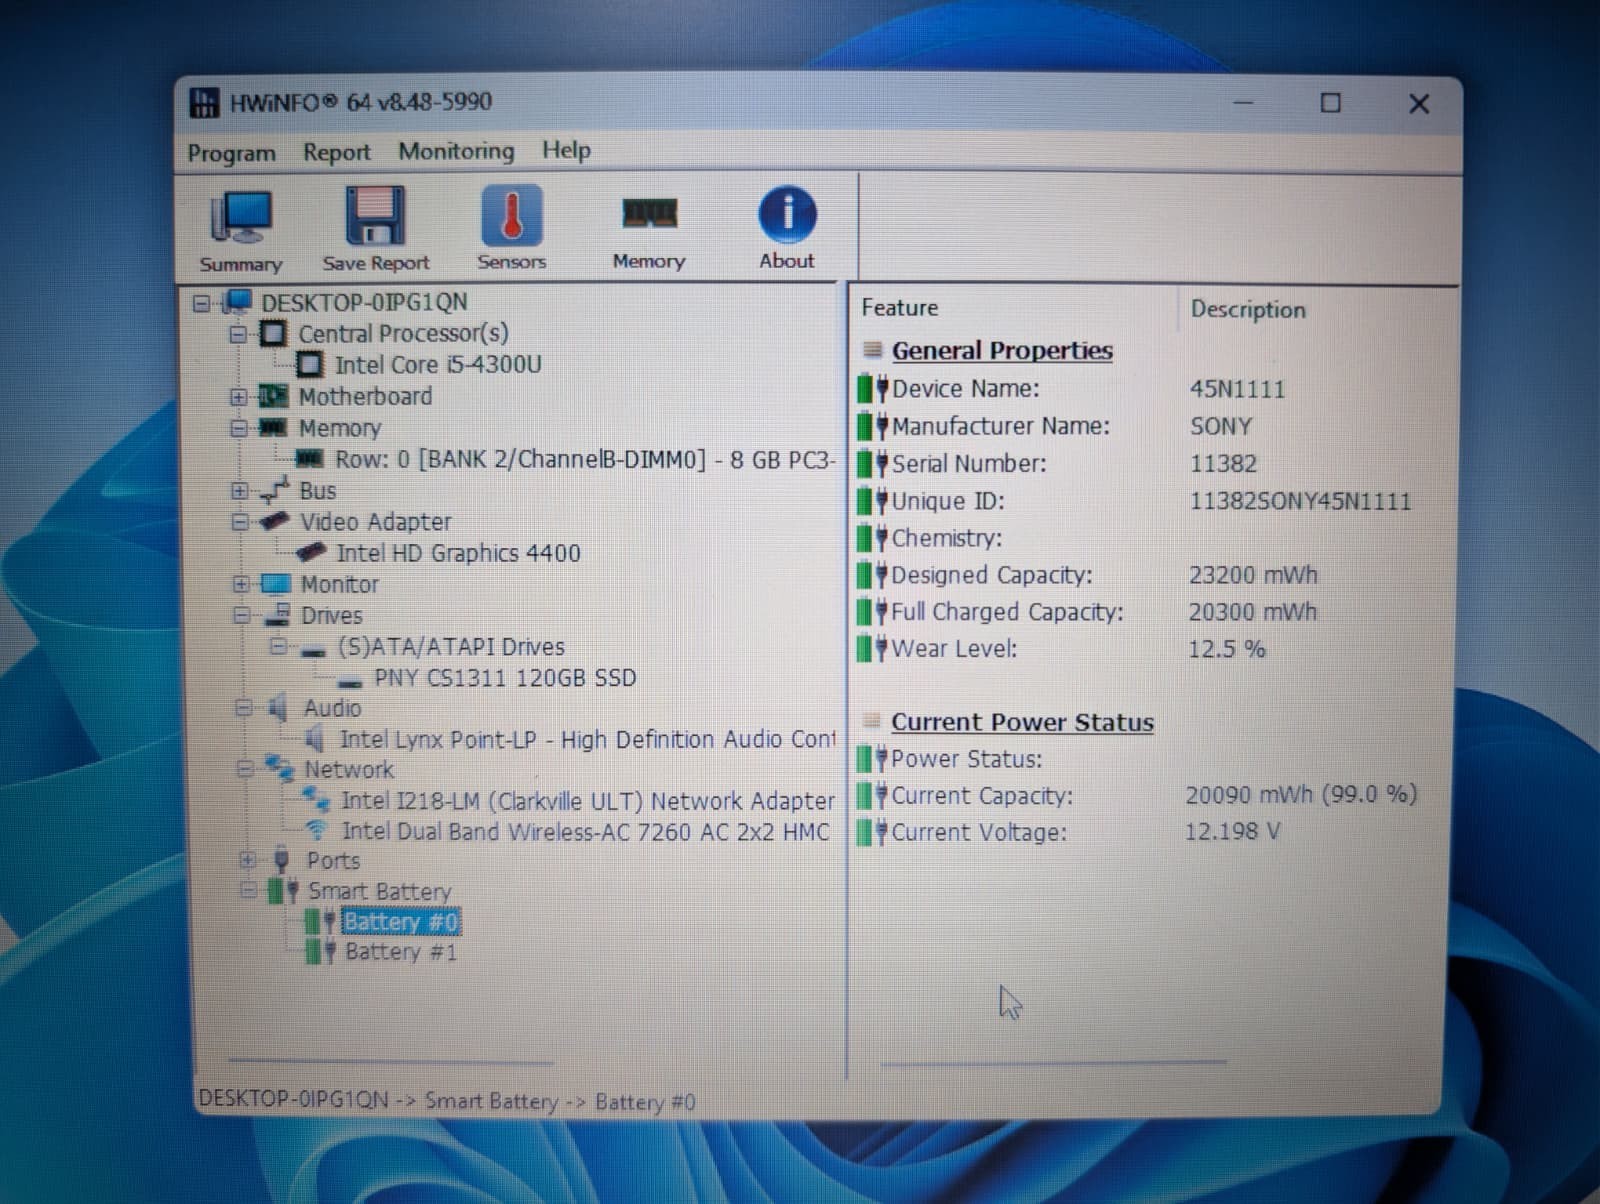Click Intel Dual Band Wireless Wi-Fi icon

(316, 831)
